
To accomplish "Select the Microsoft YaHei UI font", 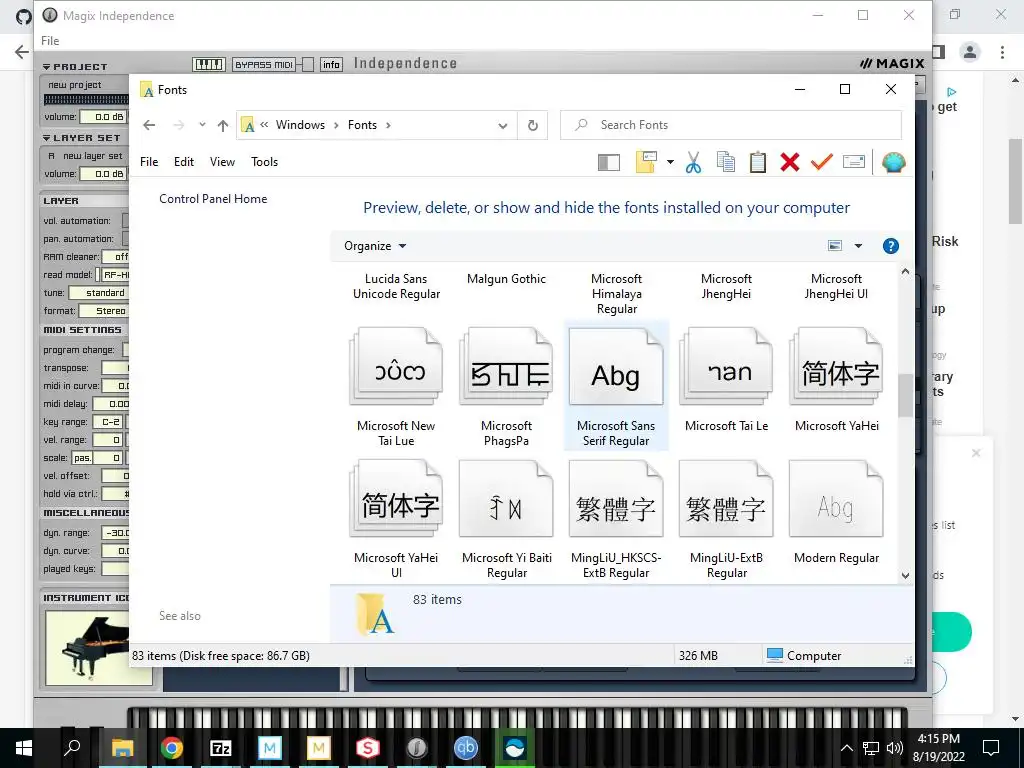I will (396, 519).
